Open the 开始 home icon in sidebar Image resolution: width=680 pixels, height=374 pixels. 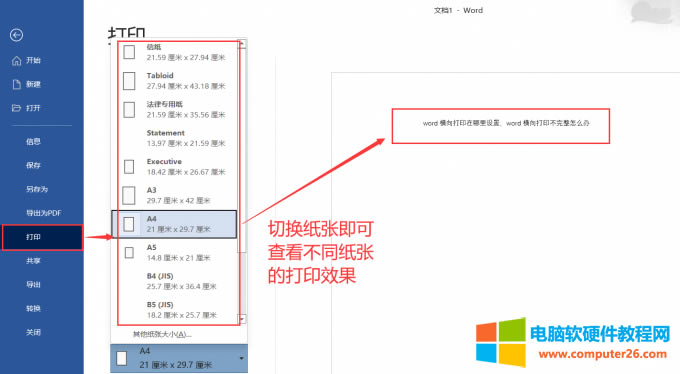coord(16,61)
